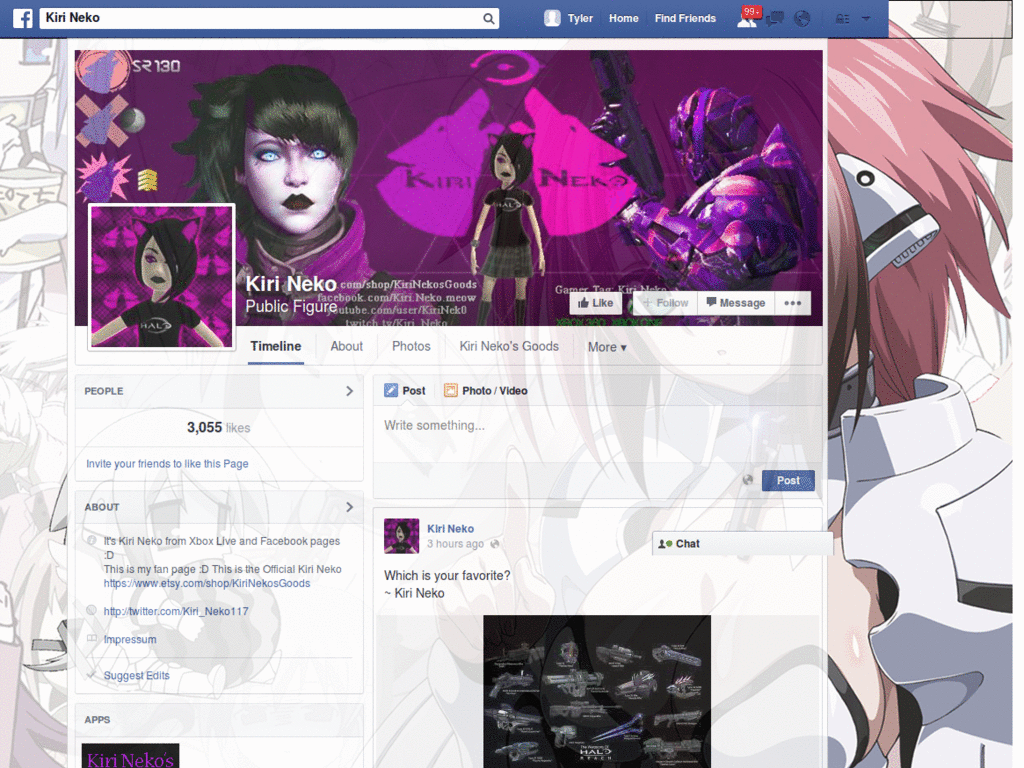Click the Photo / Video camera icon

click(451, 391)
